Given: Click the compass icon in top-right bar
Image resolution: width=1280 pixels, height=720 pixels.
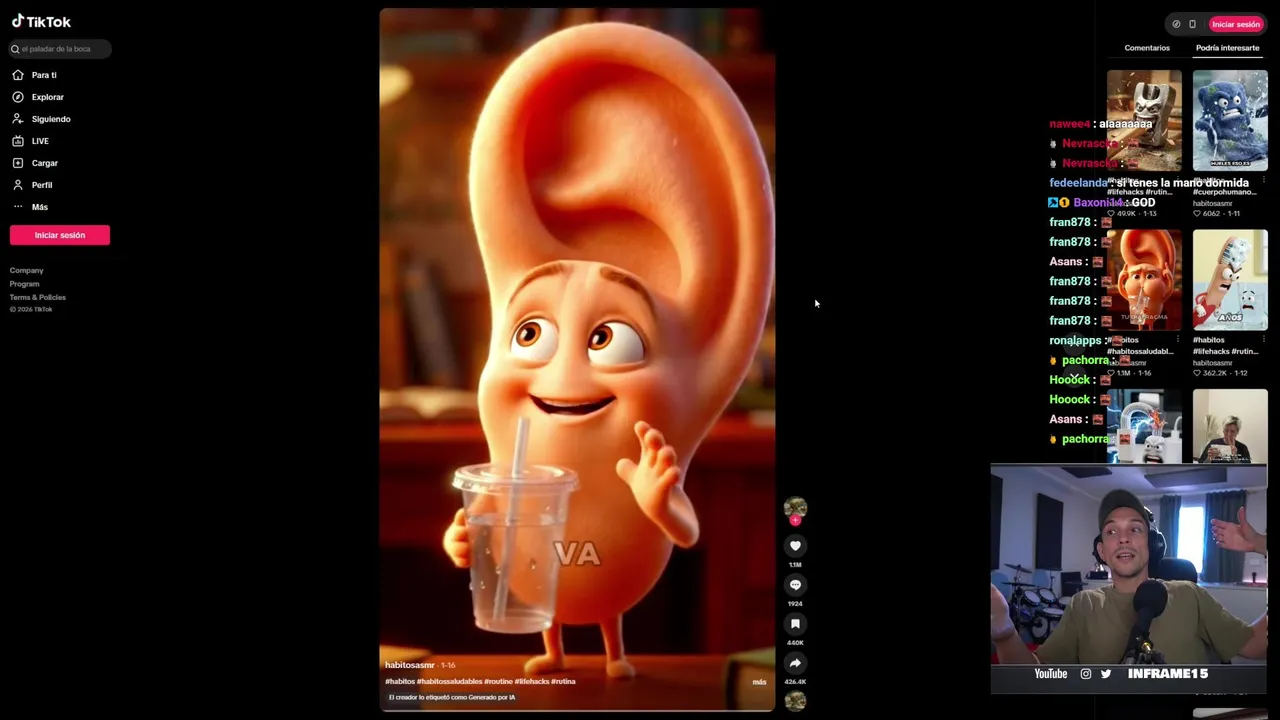Looking at the screenshot, I should click(1176, 24).
